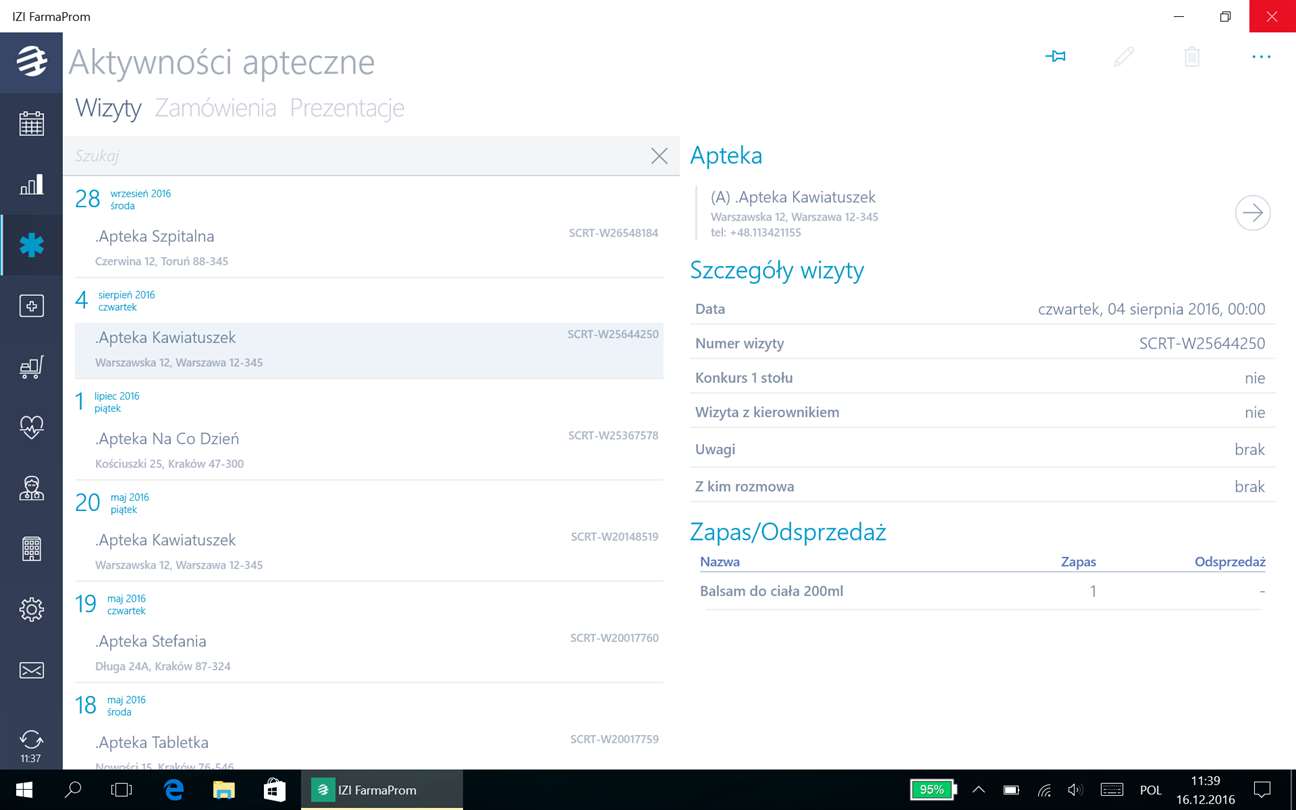Click the 1 lipiec 2016 date header
The image size is (1296, 810).
coord(107,402)
